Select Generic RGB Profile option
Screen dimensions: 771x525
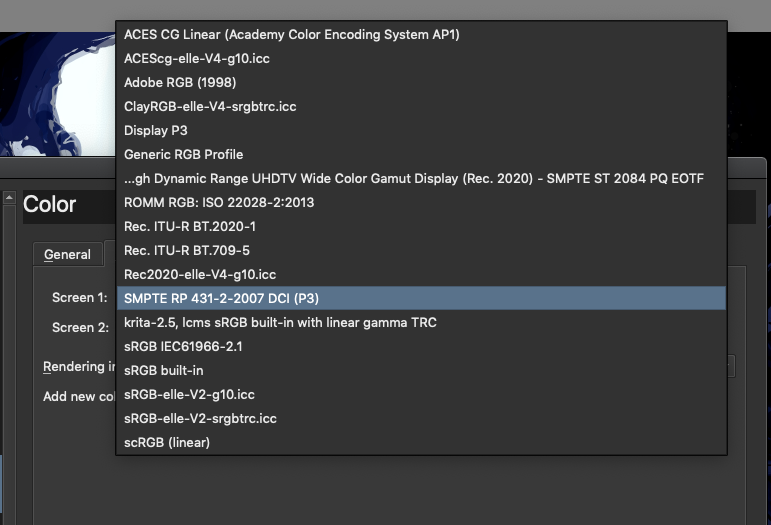pyautogui.click(x=183, y=154)
